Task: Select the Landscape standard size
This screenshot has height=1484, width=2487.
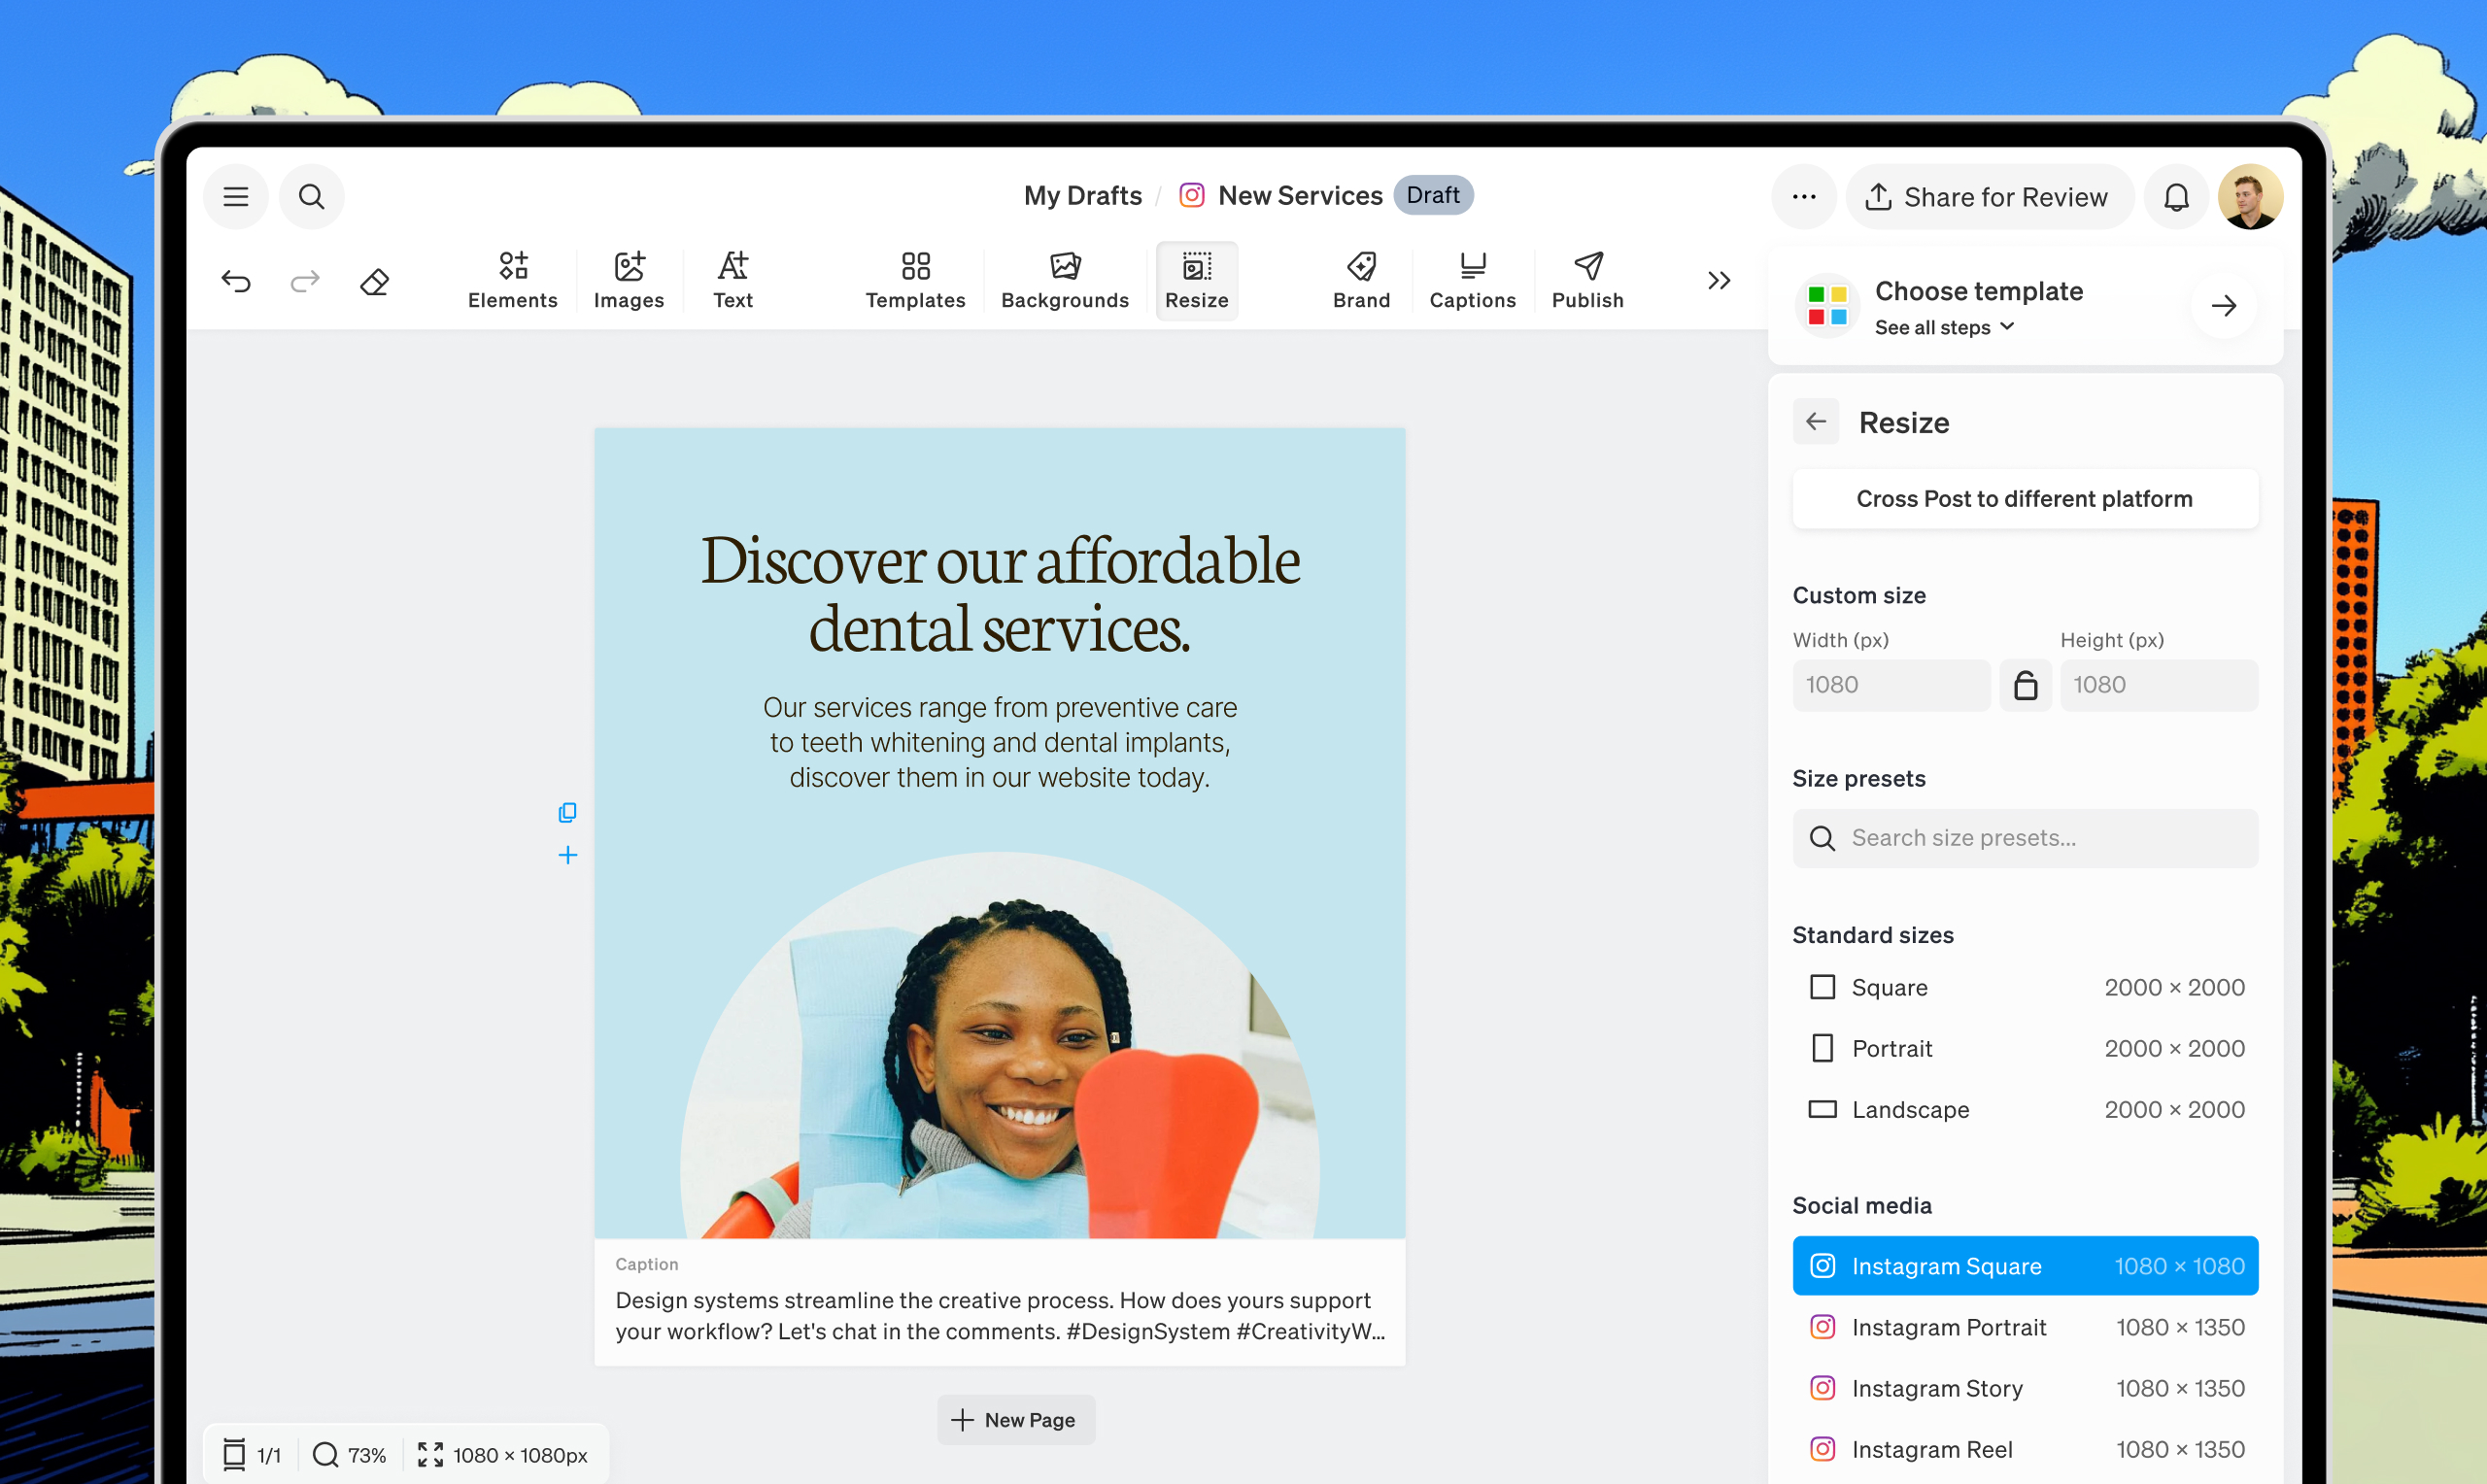Action: point(2025,1109)
